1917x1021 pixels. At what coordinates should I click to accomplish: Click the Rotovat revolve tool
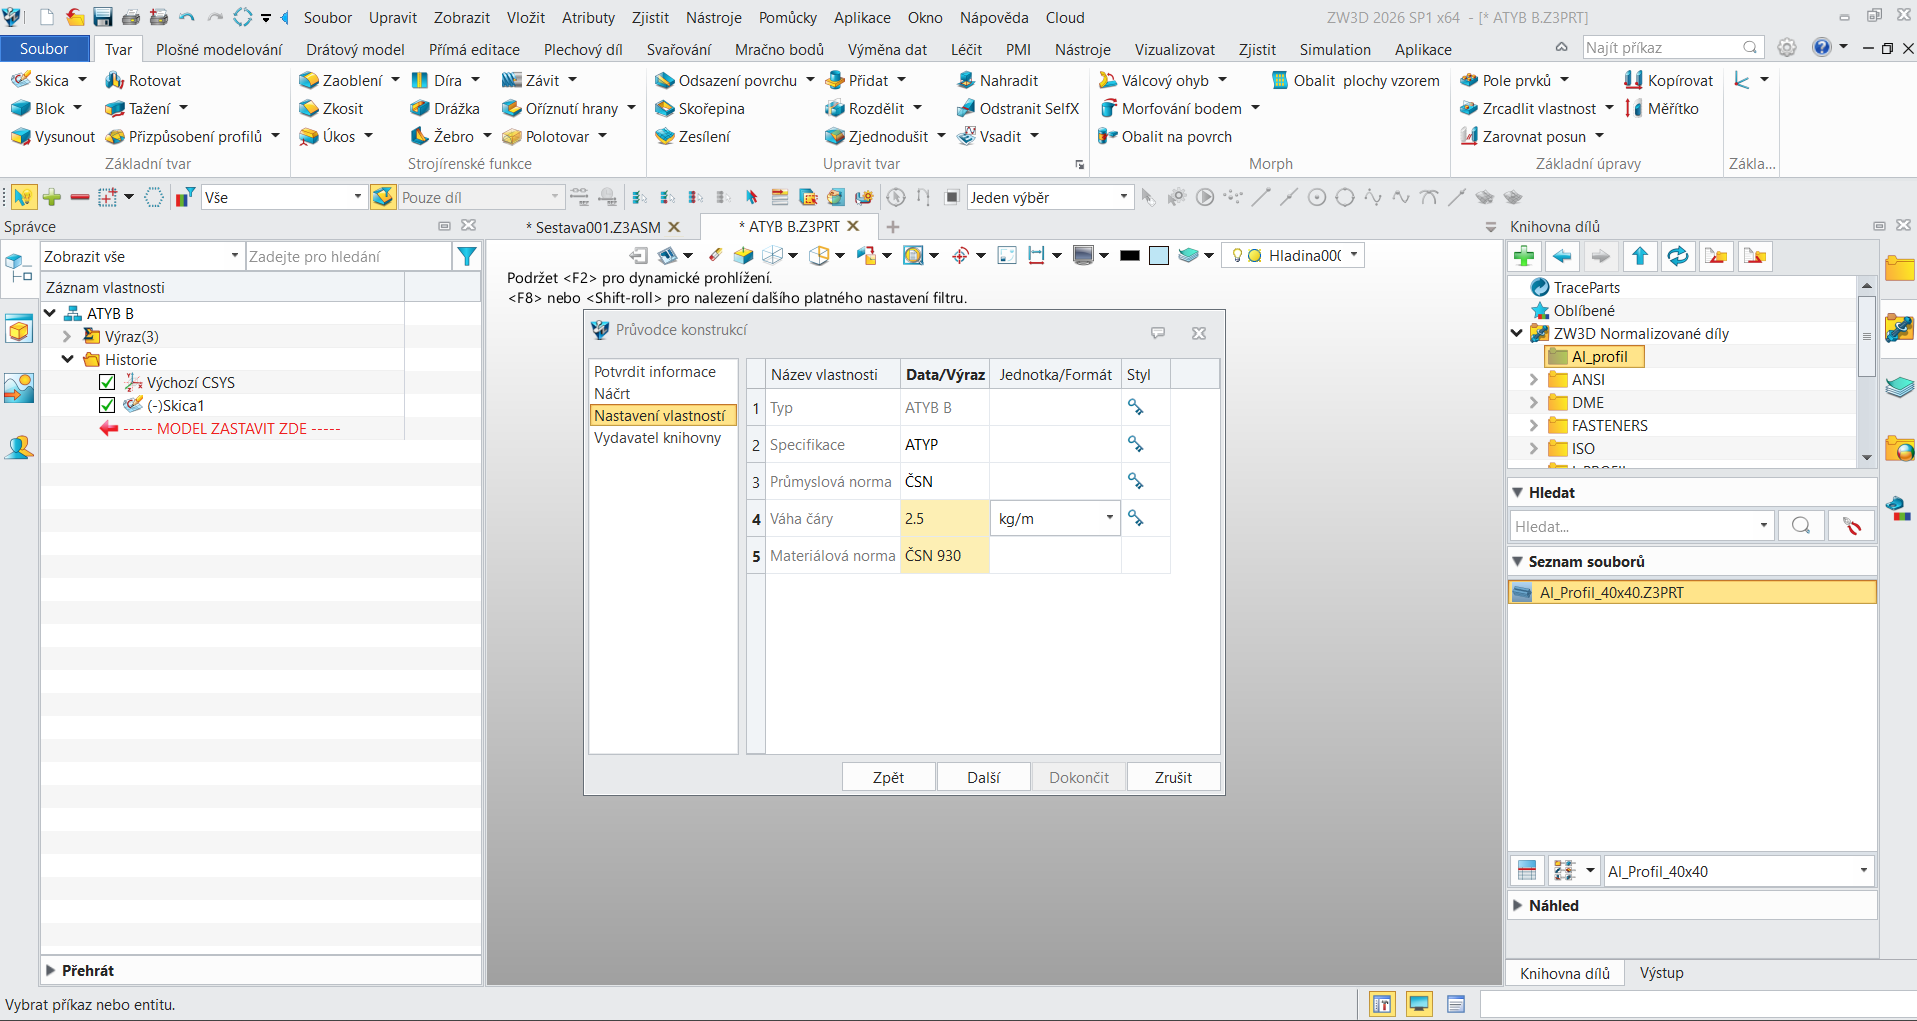[x=143, y=80]
